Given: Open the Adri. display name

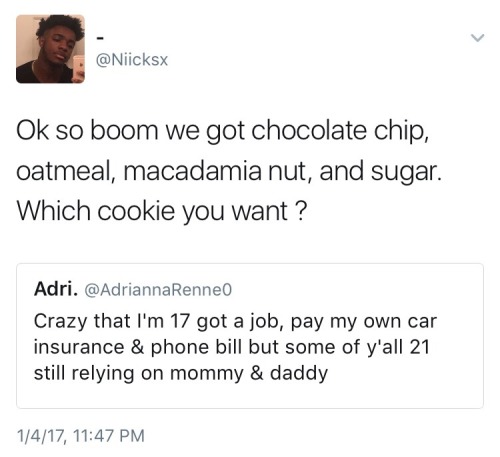Looking at the screenshot, I should [56, 289].
